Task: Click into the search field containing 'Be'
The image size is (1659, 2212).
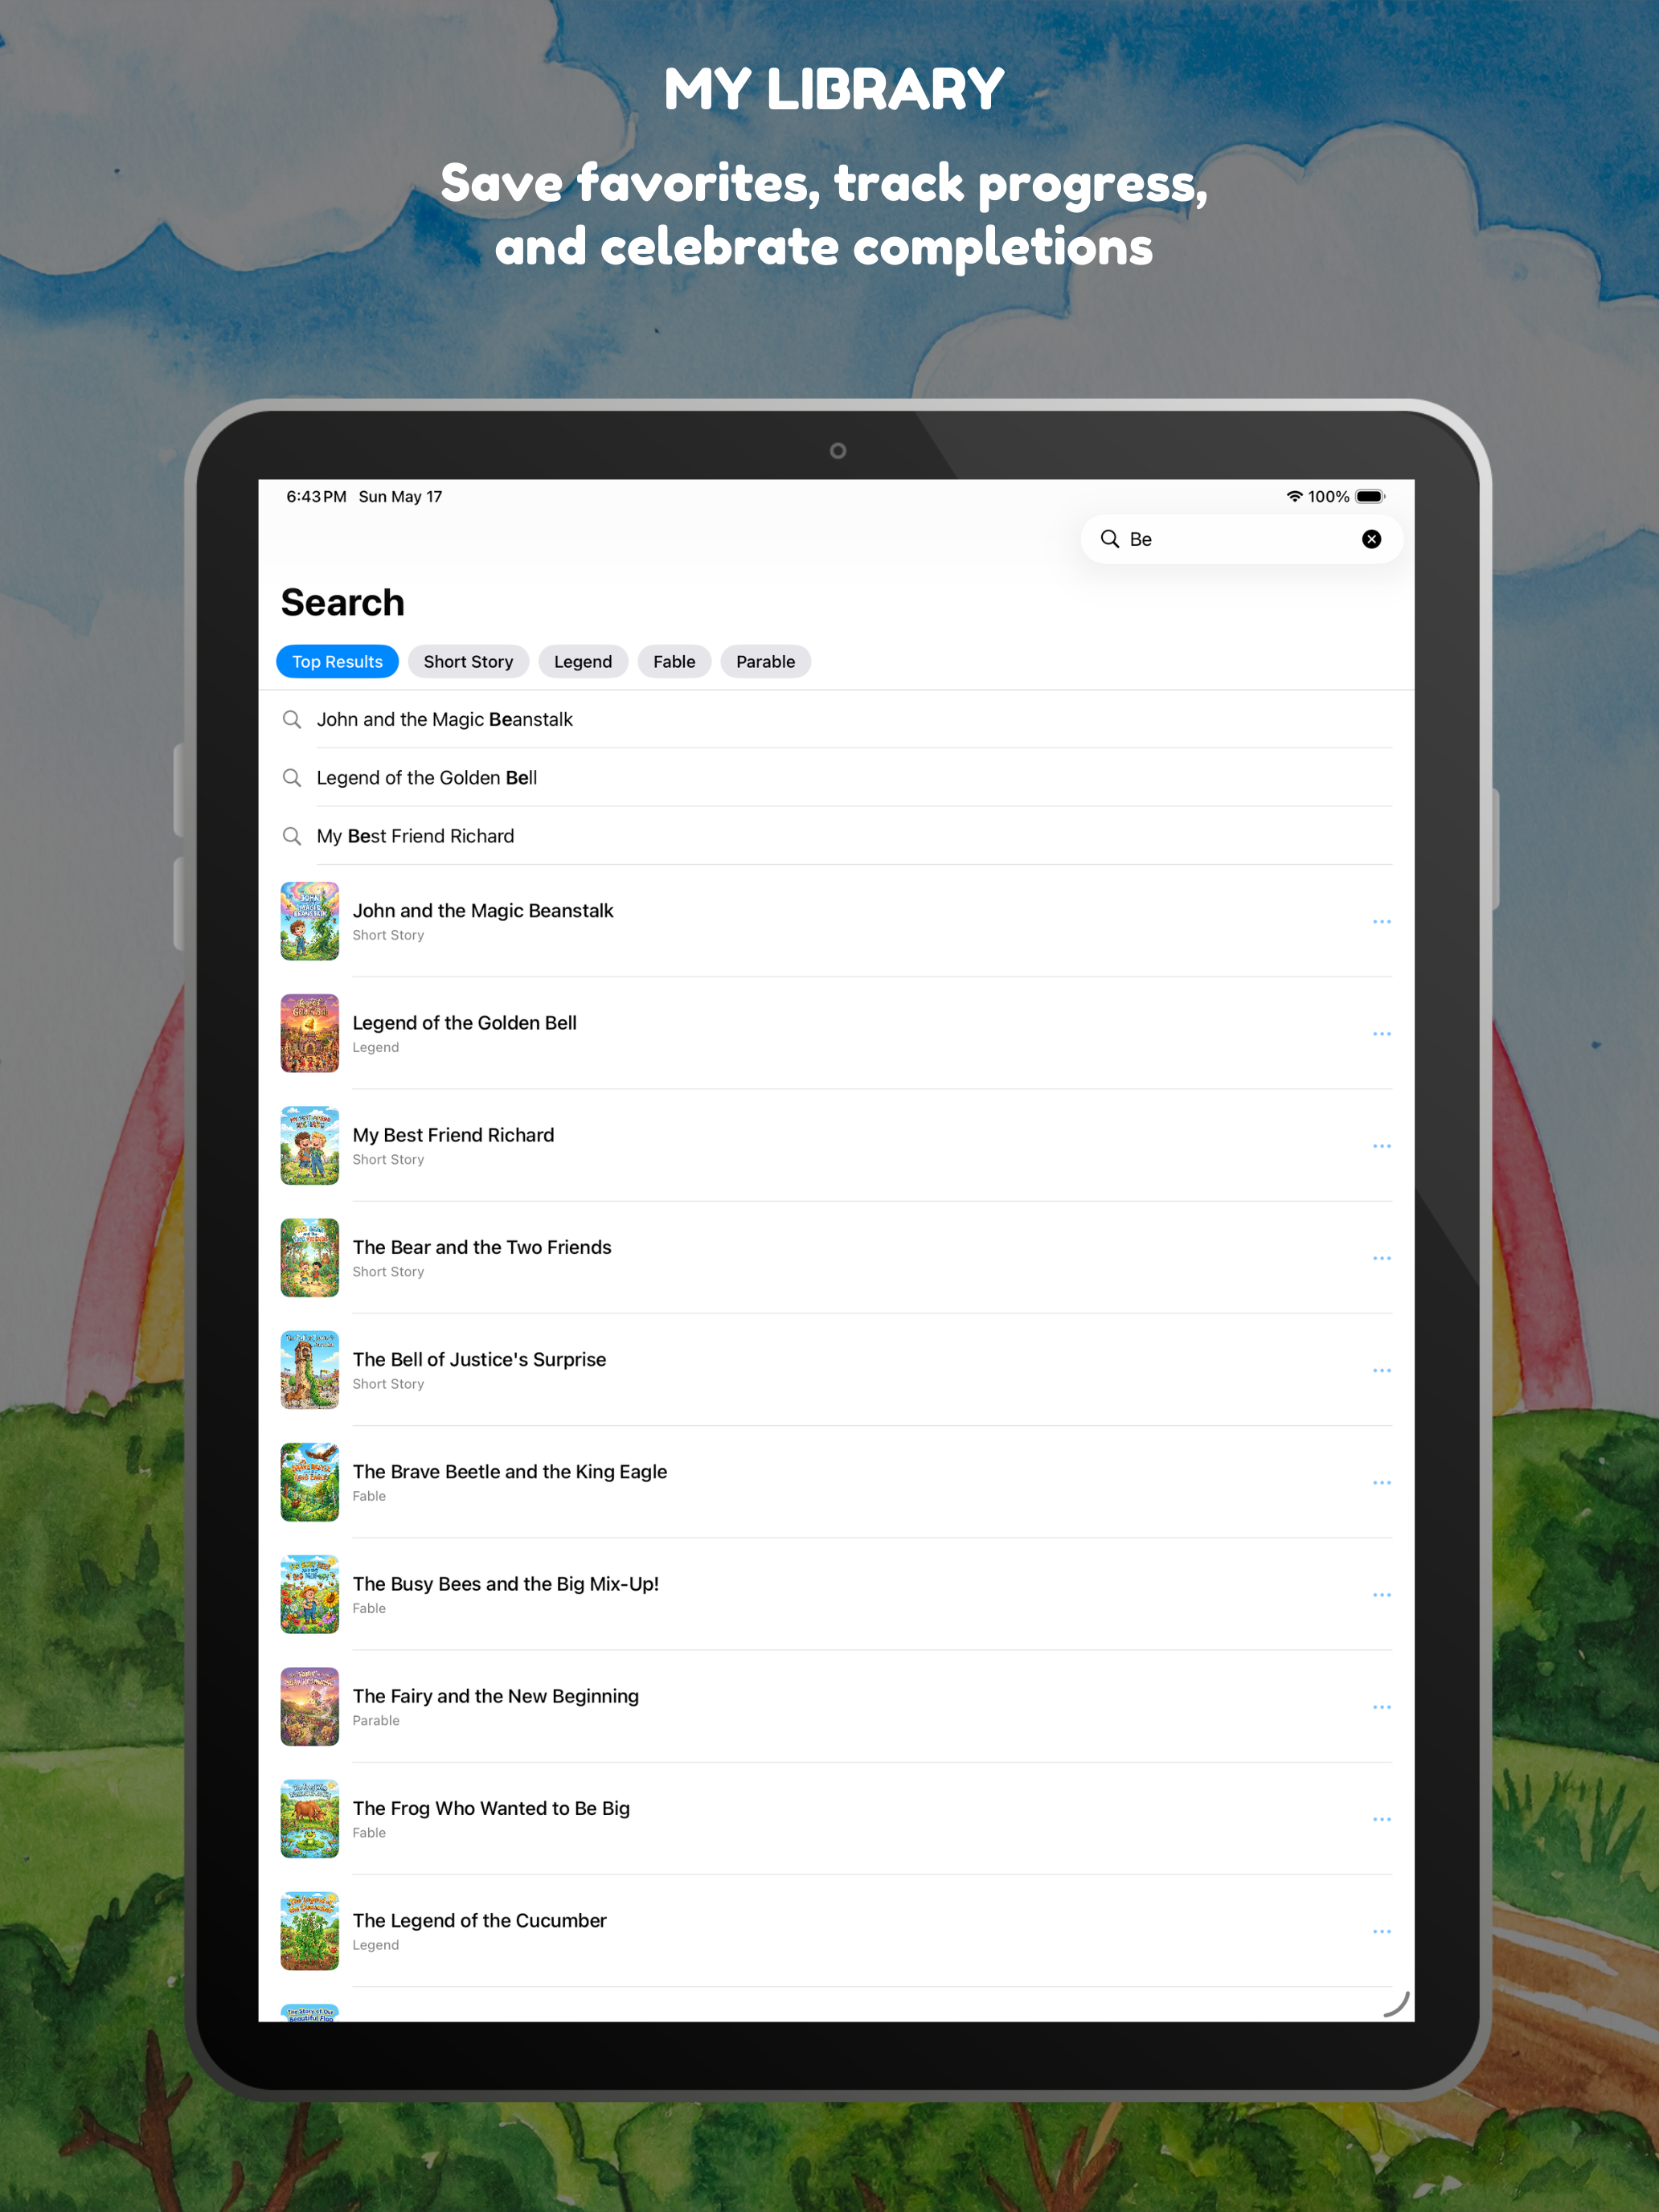Action: (x=1241, y=539)
